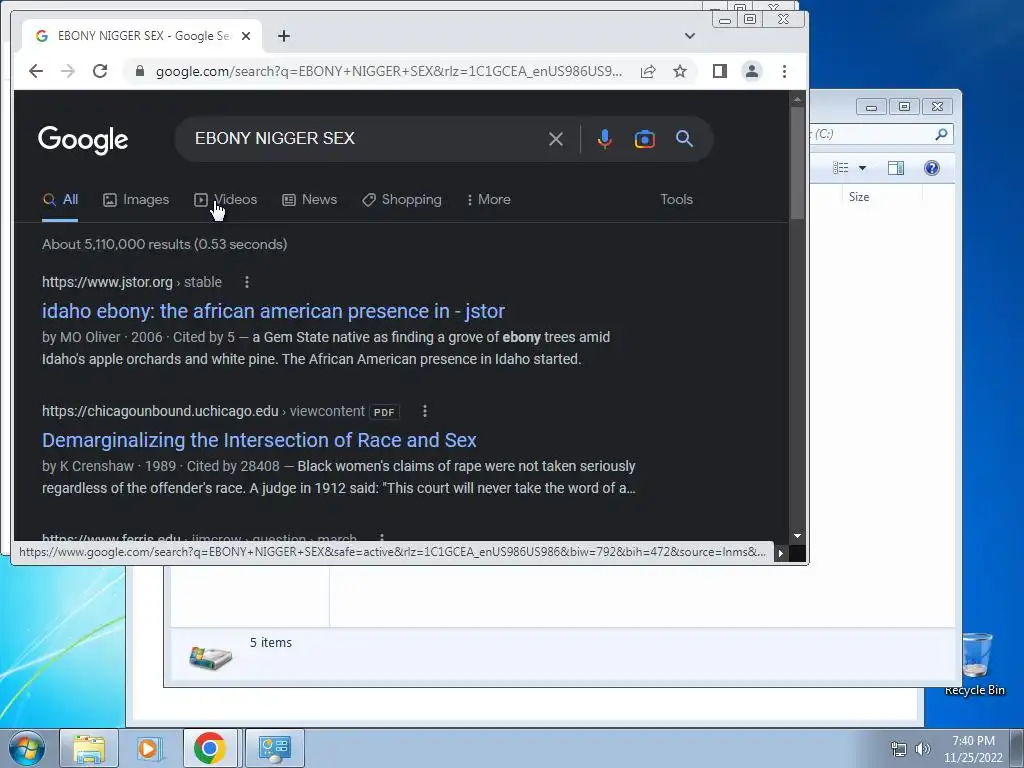1024x768 pixels.
Task: Open the taskbar icon right of Chrome
Action: pyautogui.click(x=274, y=748)
